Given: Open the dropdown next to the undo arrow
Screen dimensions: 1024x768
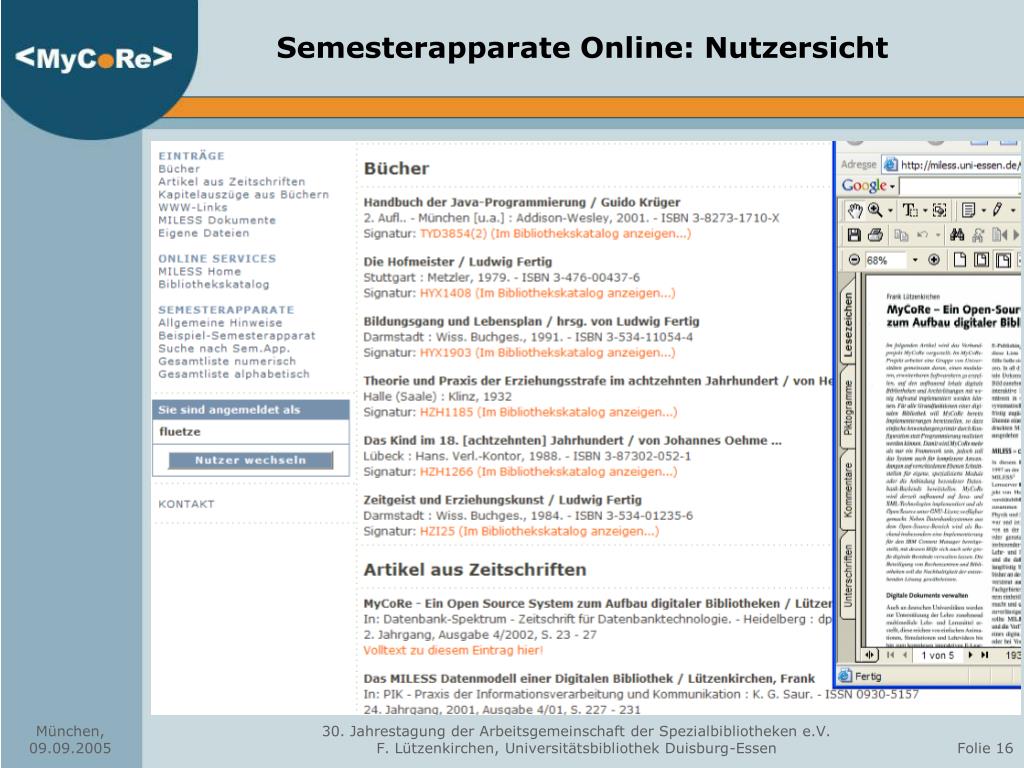Looking at the screenshot, I should click(938, 235).
